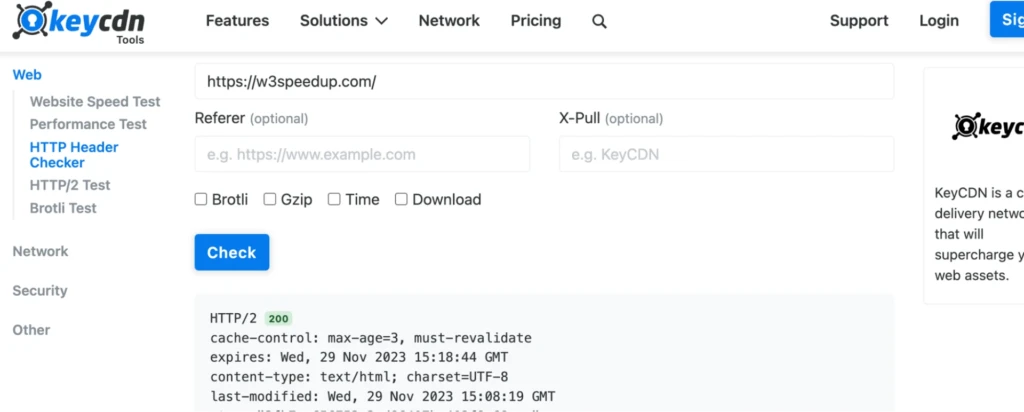Open Website Speed Test tool
The image size is (1024, 412).
coord(95,101)
